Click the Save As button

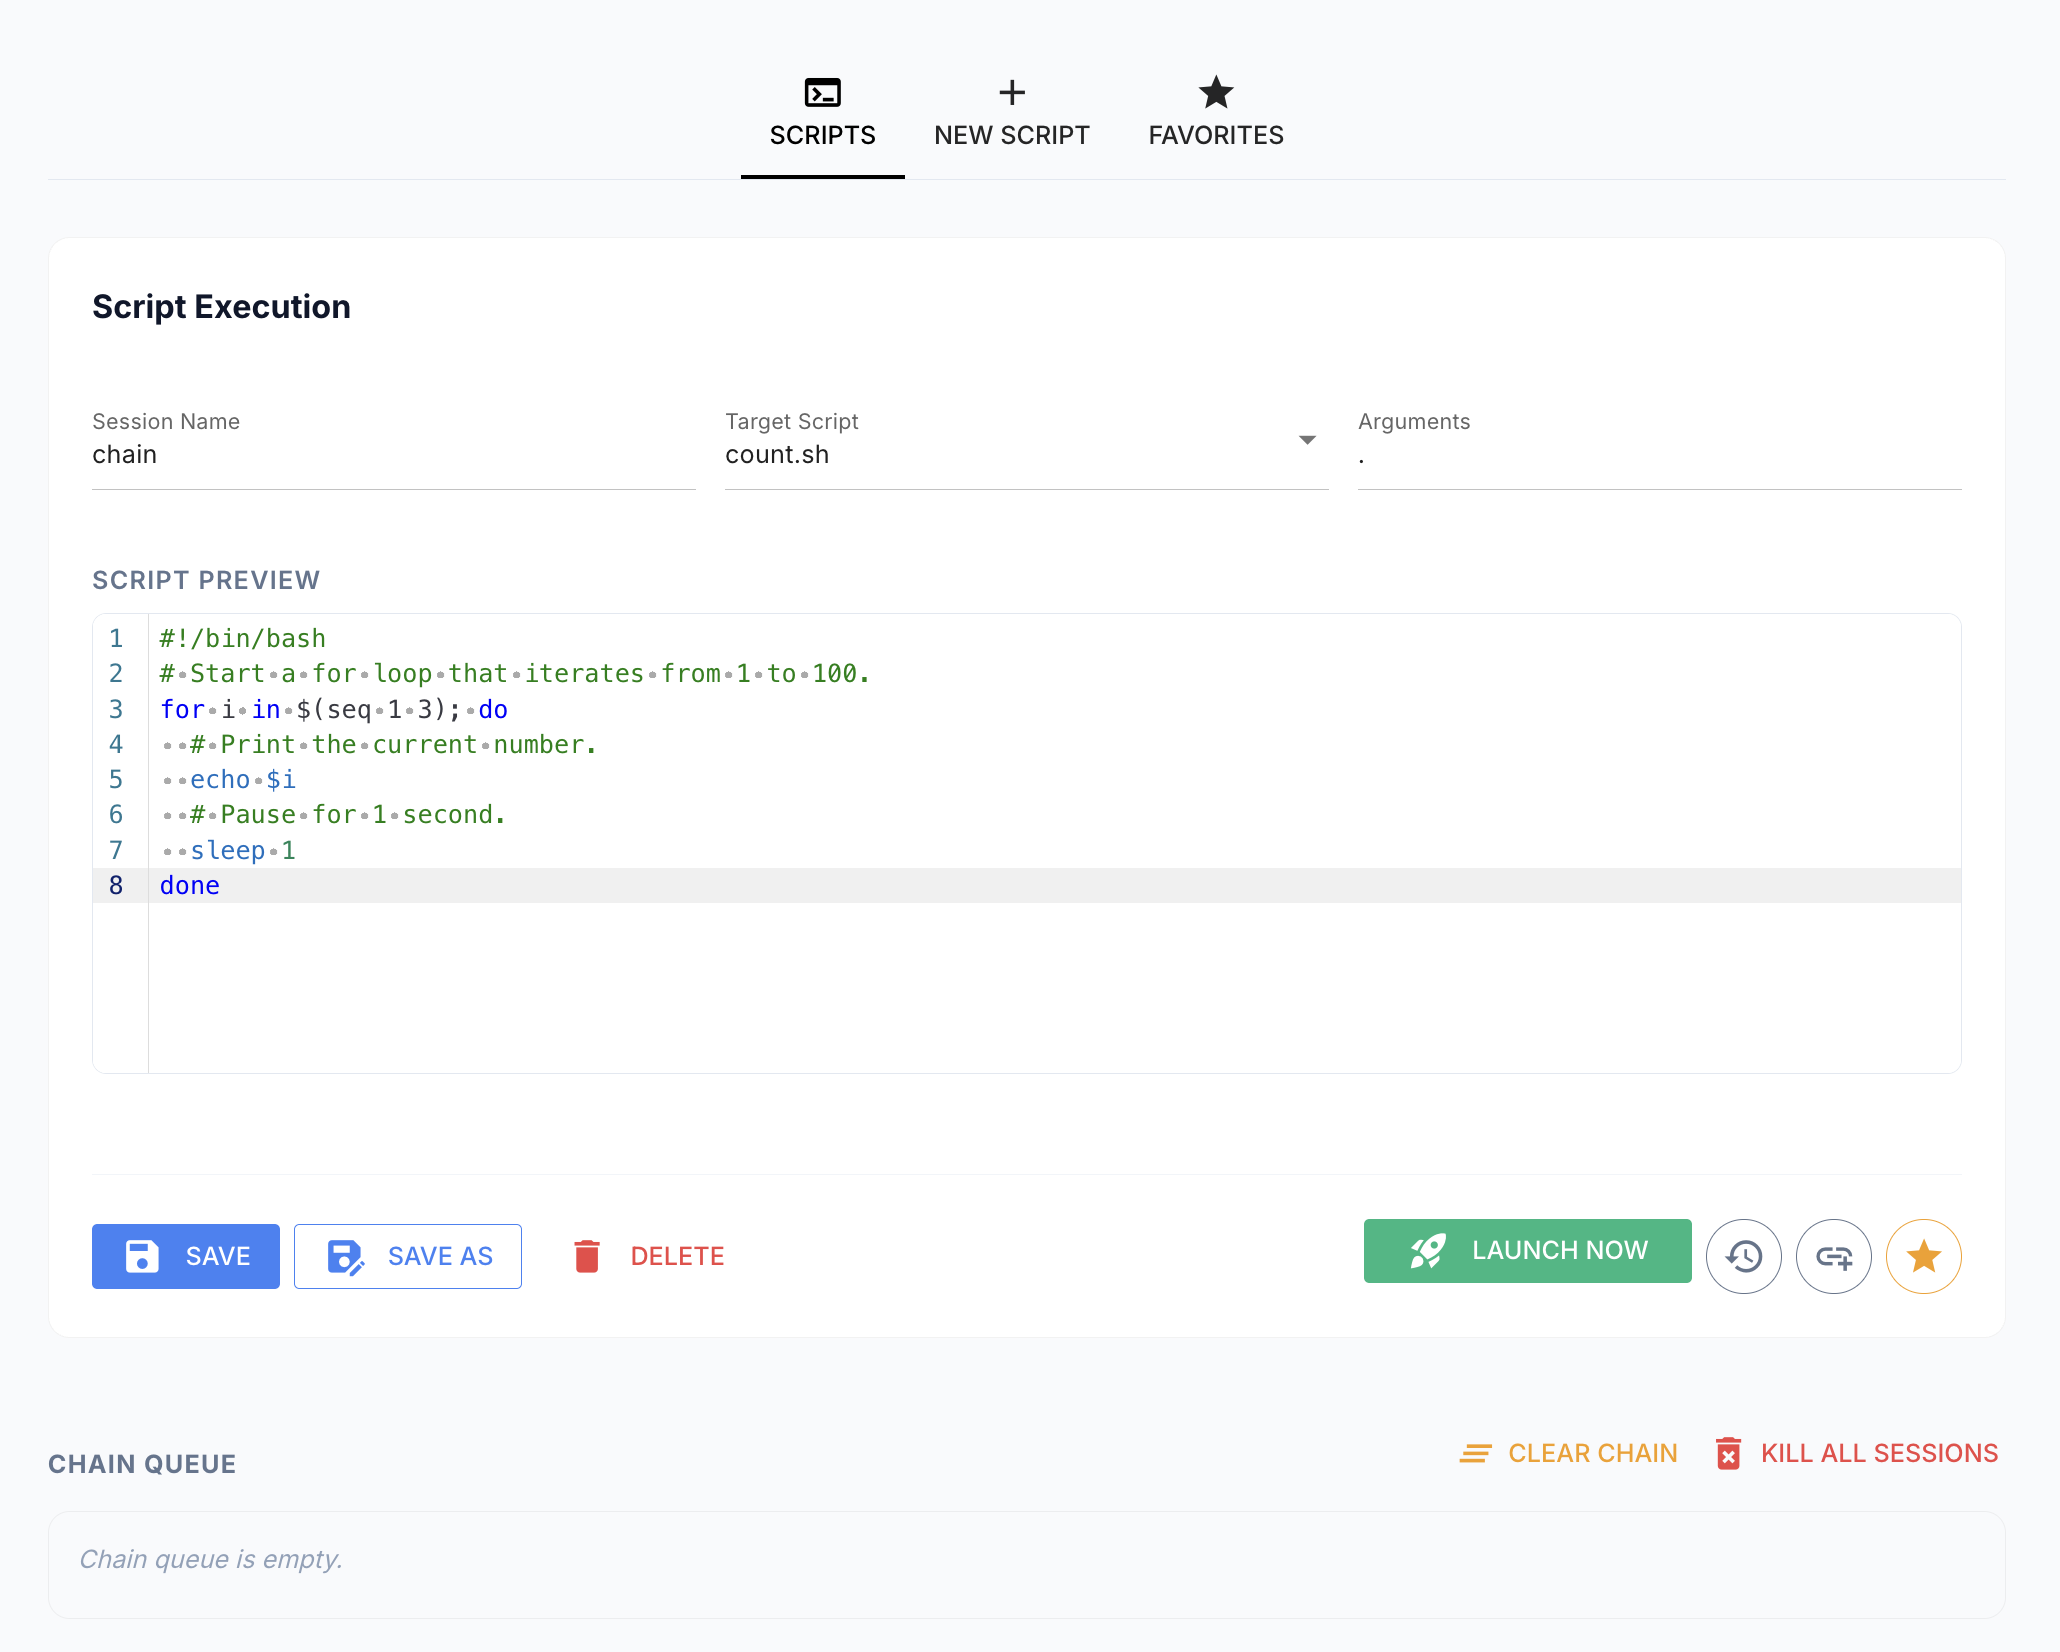point(408,1257)
